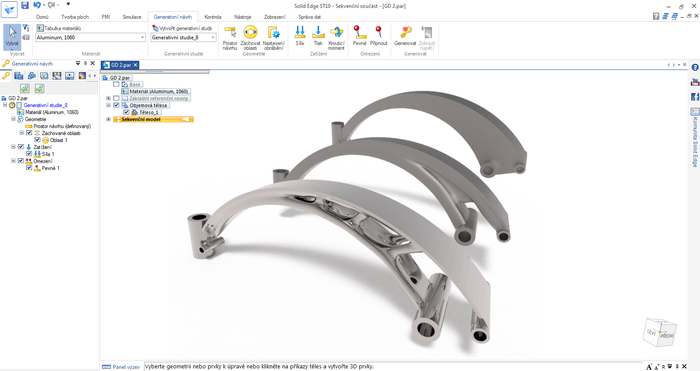Select the Připnout pinned constraint tool
The height and width of the screenshot is (371, 700).
click(379, 36)
